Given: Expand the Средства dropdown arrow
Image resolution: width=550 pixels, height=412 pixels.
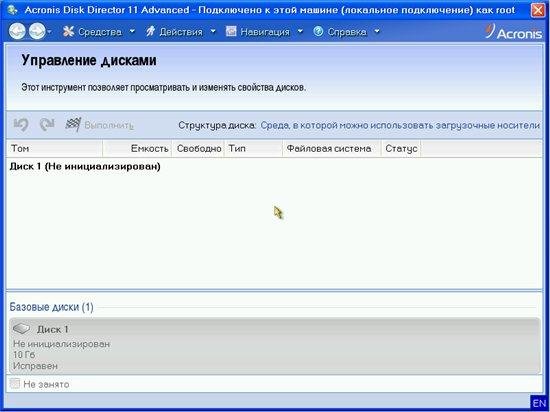Looking at the screenshot, I should pos(132,31).
